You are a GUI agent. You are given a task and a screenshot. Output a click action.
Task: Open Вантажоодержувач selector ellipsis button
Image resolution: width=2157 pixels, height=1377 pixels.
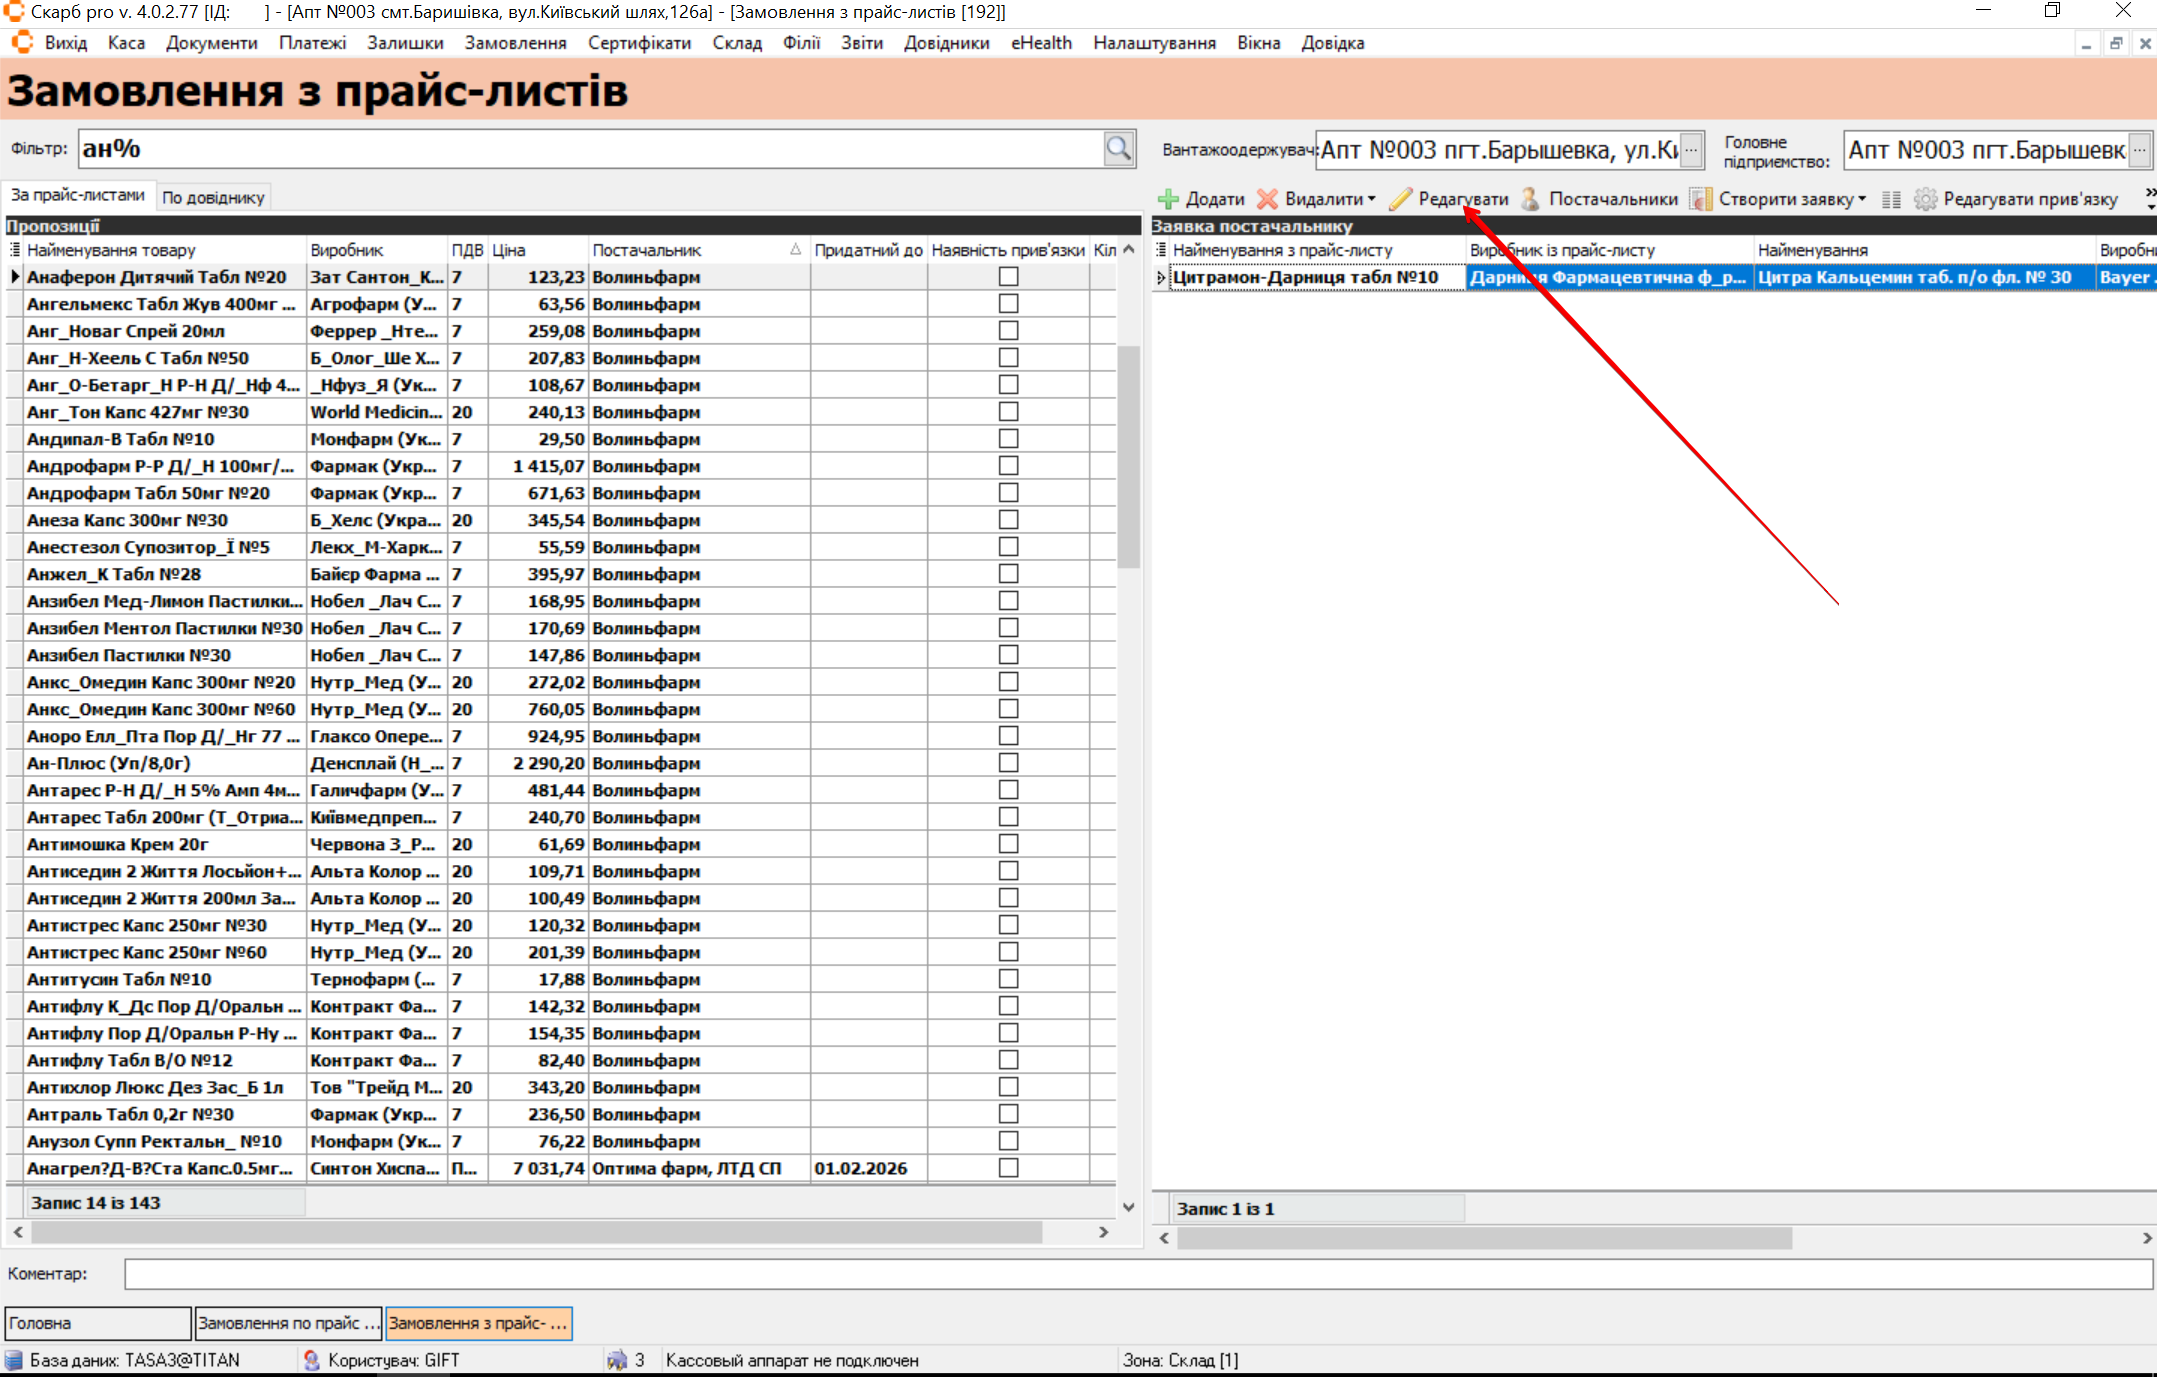coord(1691,150)
